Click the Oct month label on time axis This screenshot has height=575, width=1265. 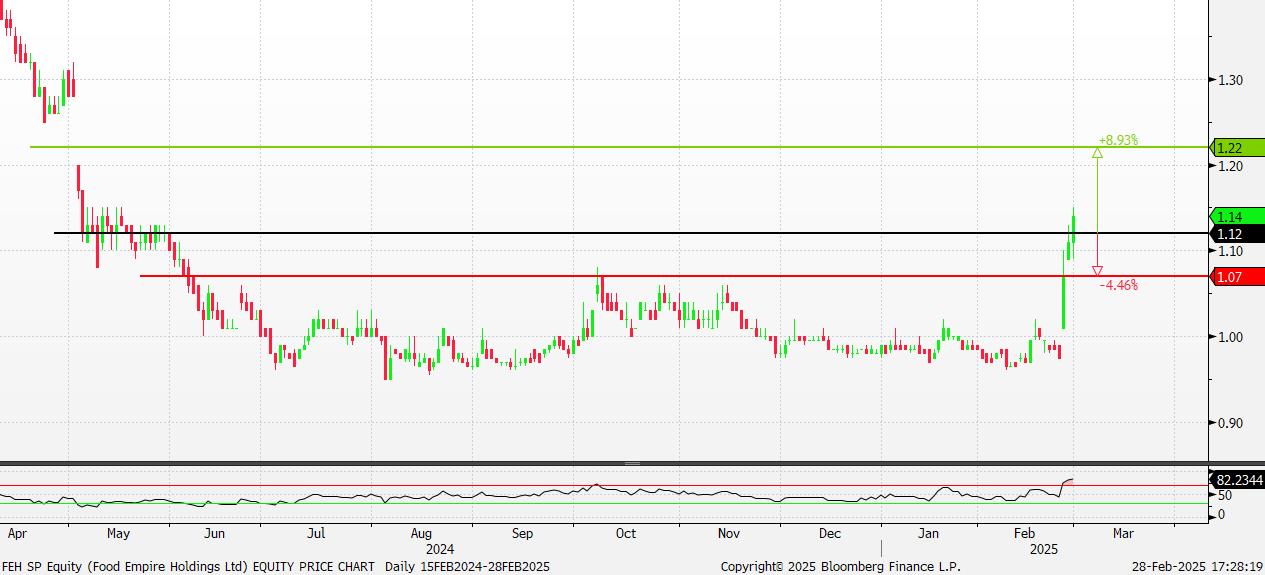pos(626,534)
